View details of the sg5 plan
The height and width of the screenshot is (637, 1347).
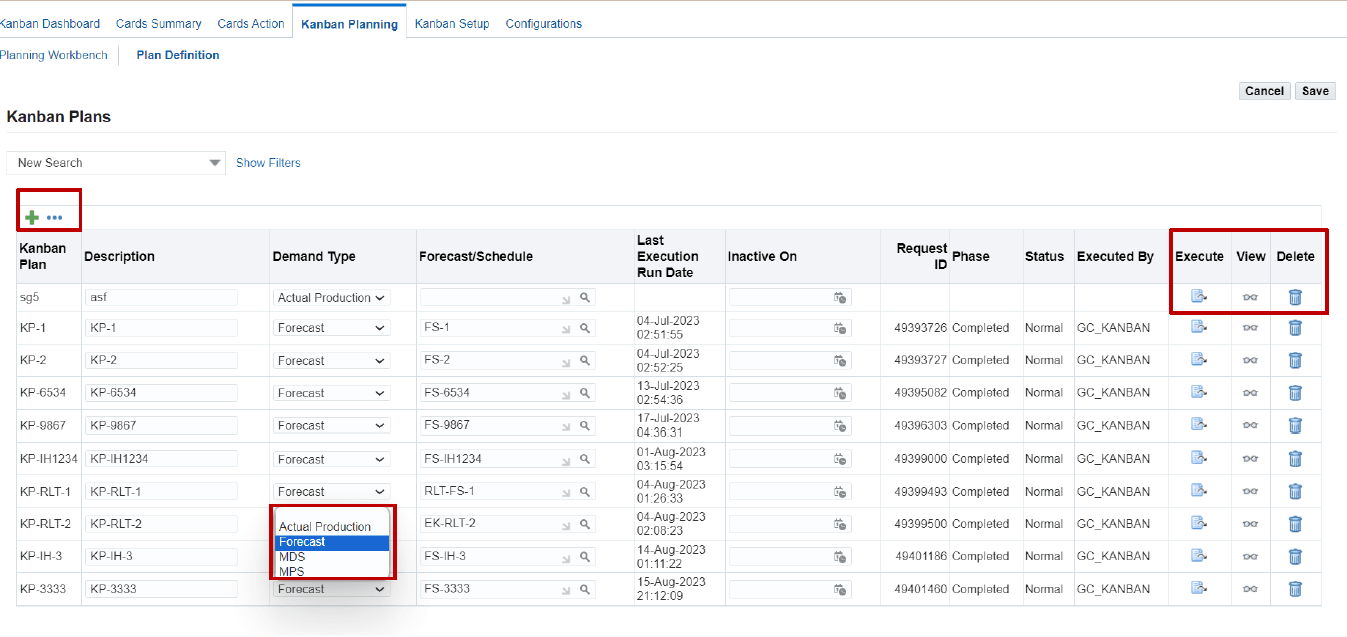pos(1250,297)
